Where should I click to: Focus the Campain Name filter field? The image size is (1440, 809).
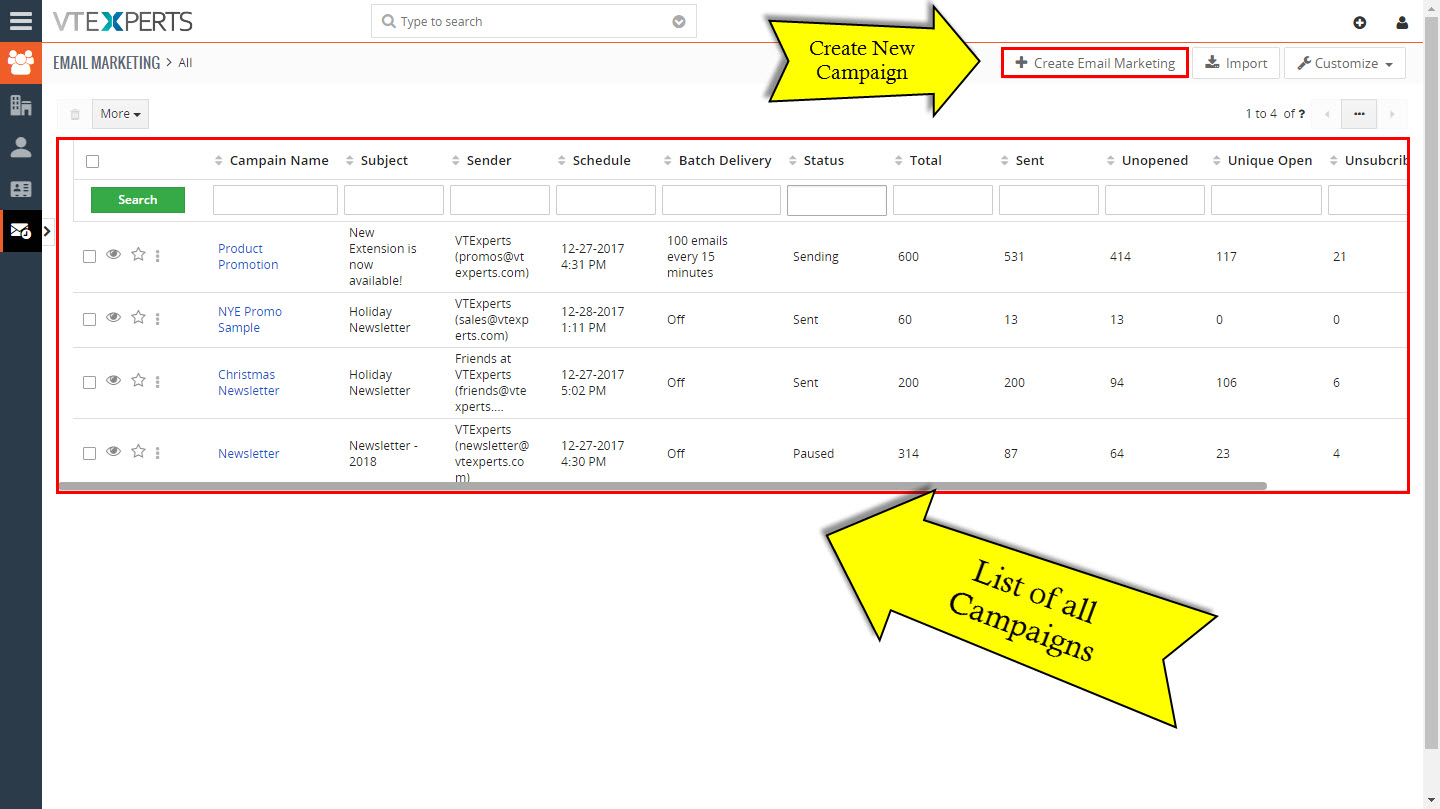[275, 200]
